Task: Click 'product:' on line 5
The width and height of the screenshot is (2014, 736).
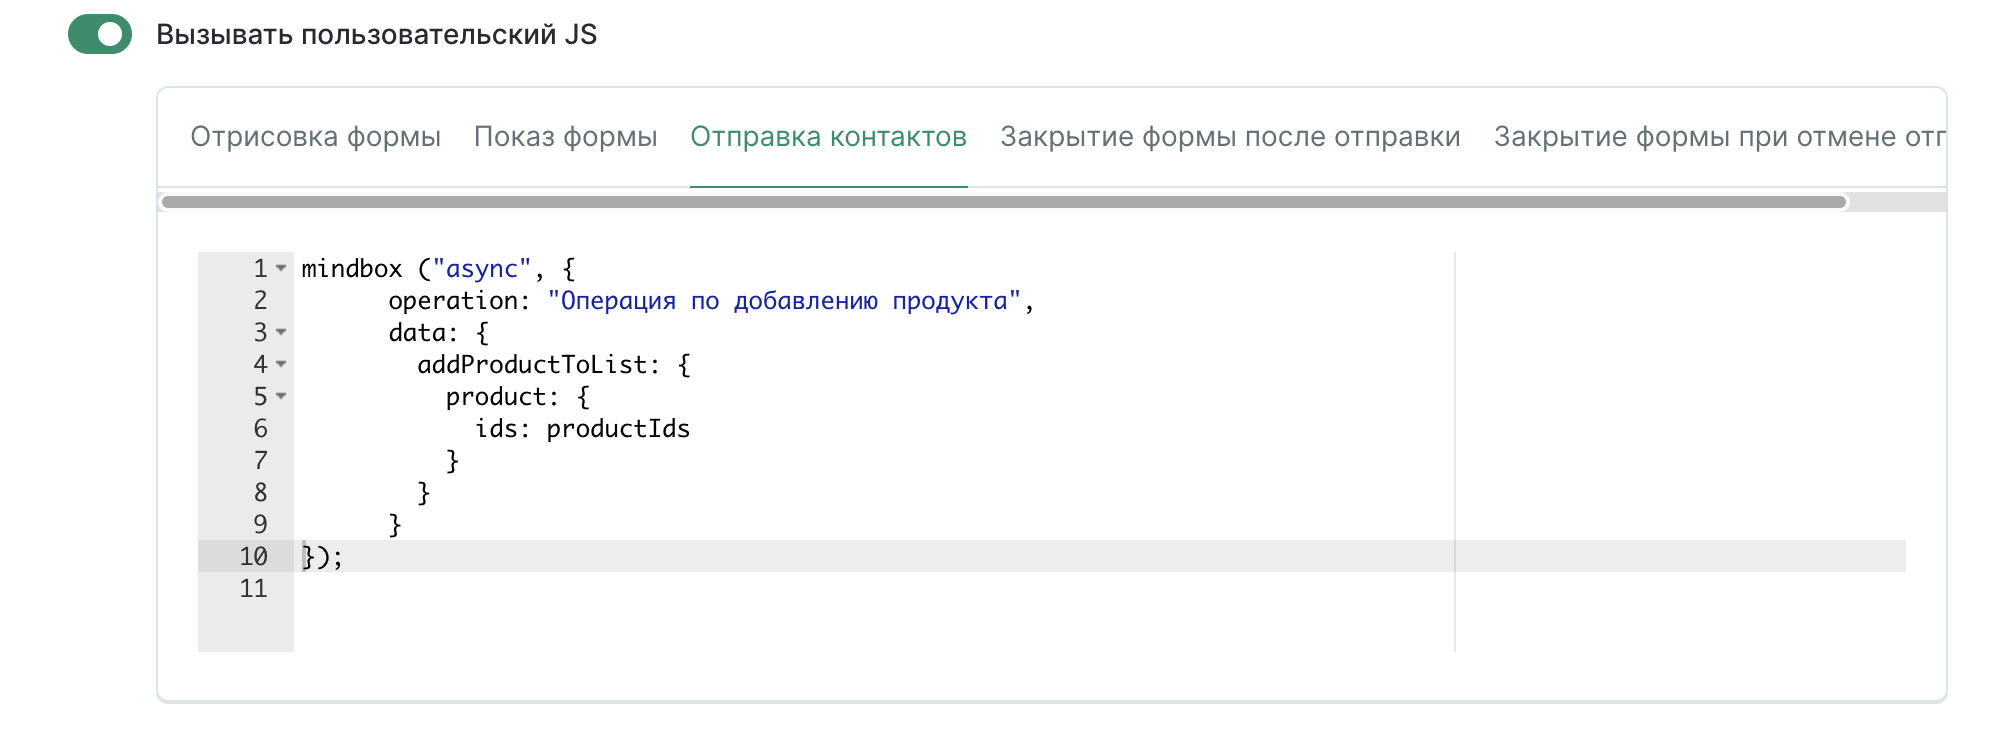Action: (502, 397)
